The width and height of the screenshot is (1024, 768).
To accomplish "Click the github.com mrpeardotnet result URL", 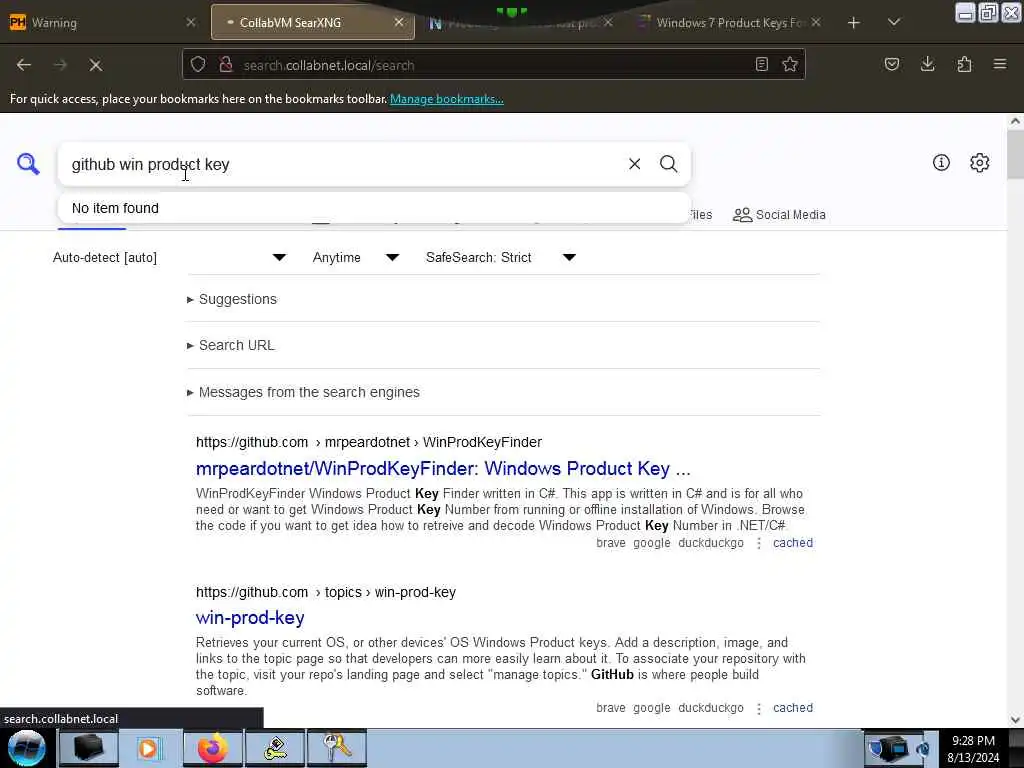I will 368,442.
